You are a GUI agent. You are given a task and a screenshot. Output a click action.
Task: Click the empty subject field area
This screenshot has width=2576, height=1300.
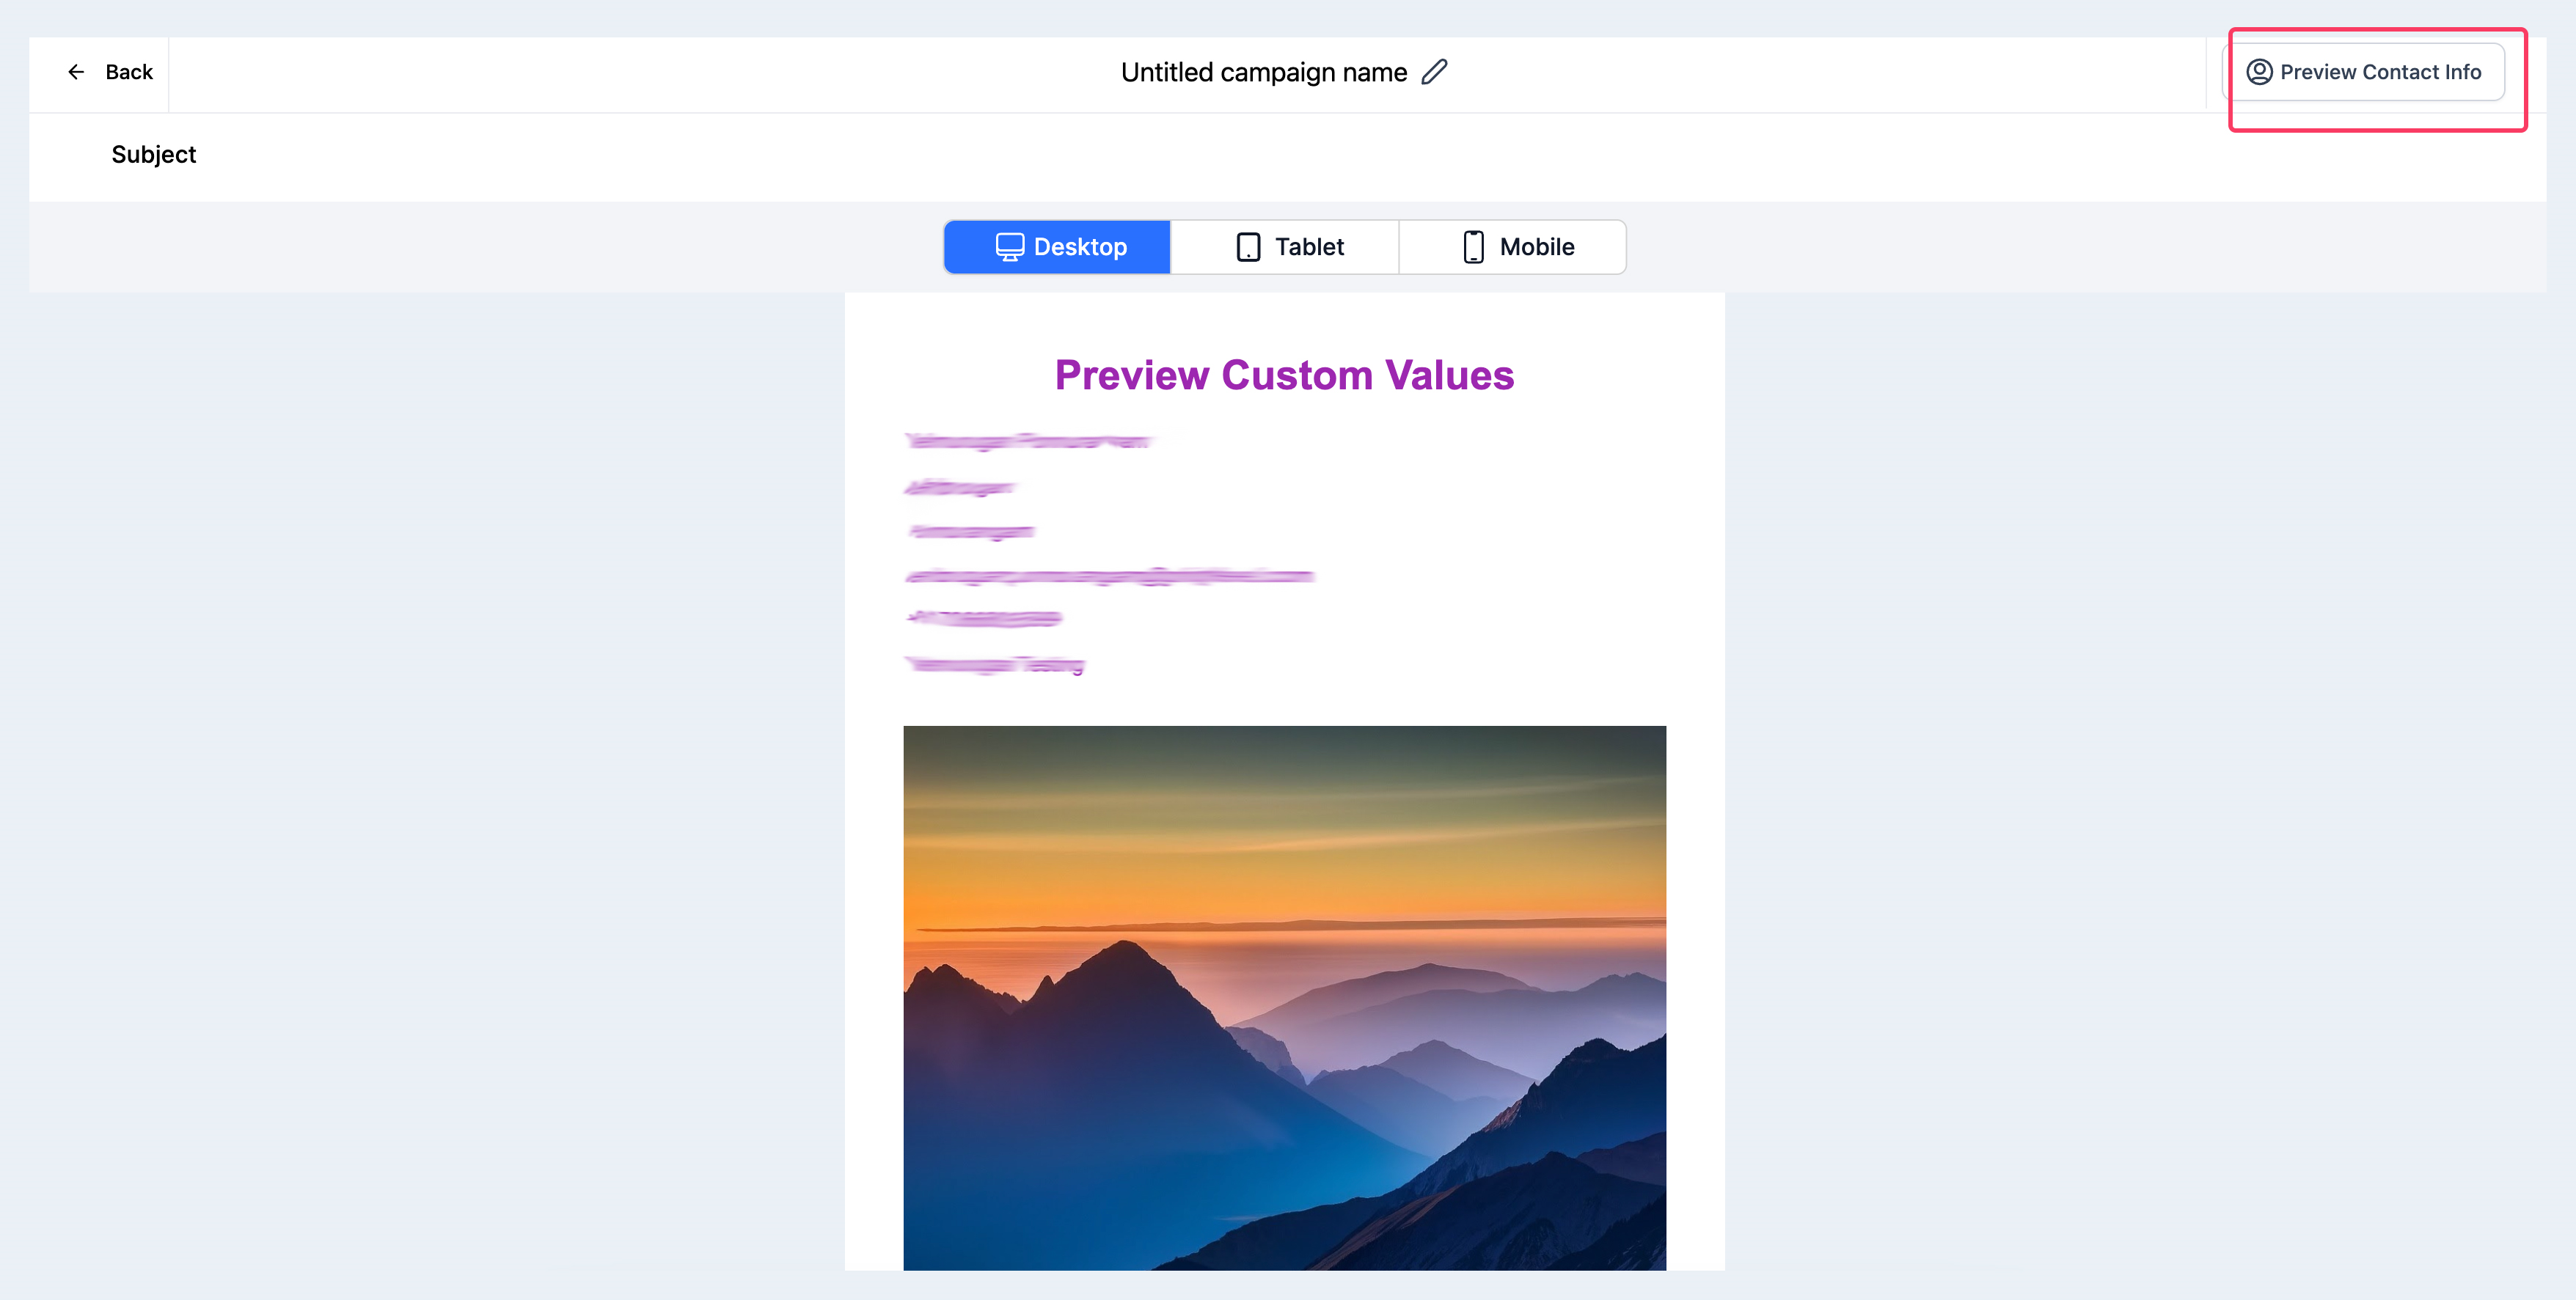1200,155
